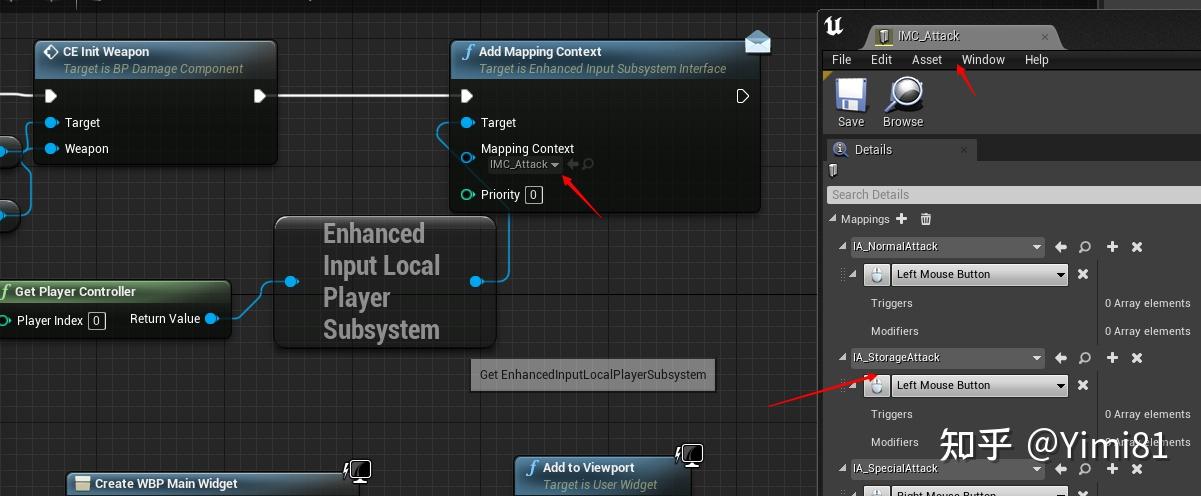Collapse the IA_SpecialAttack mapping row
Image resolution: width=1201 pixels, height=496 pixels.
pos(843,469)
